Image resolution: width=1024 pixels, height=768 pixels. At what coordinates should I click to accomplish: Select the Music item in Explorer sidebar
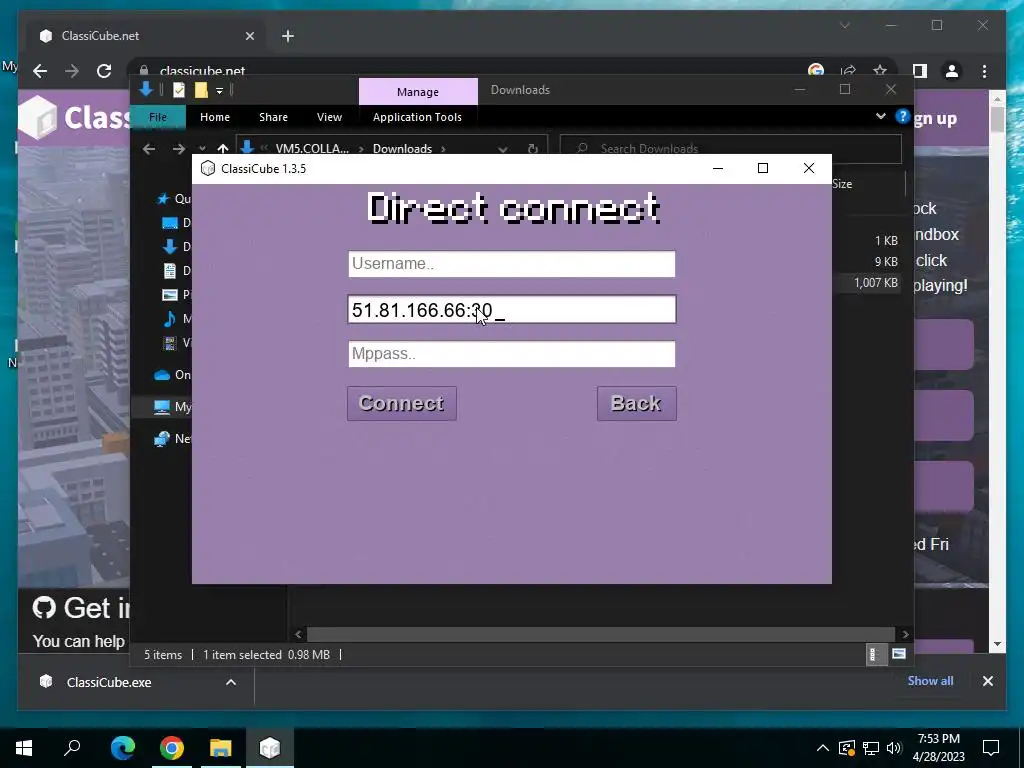[175, 319]
